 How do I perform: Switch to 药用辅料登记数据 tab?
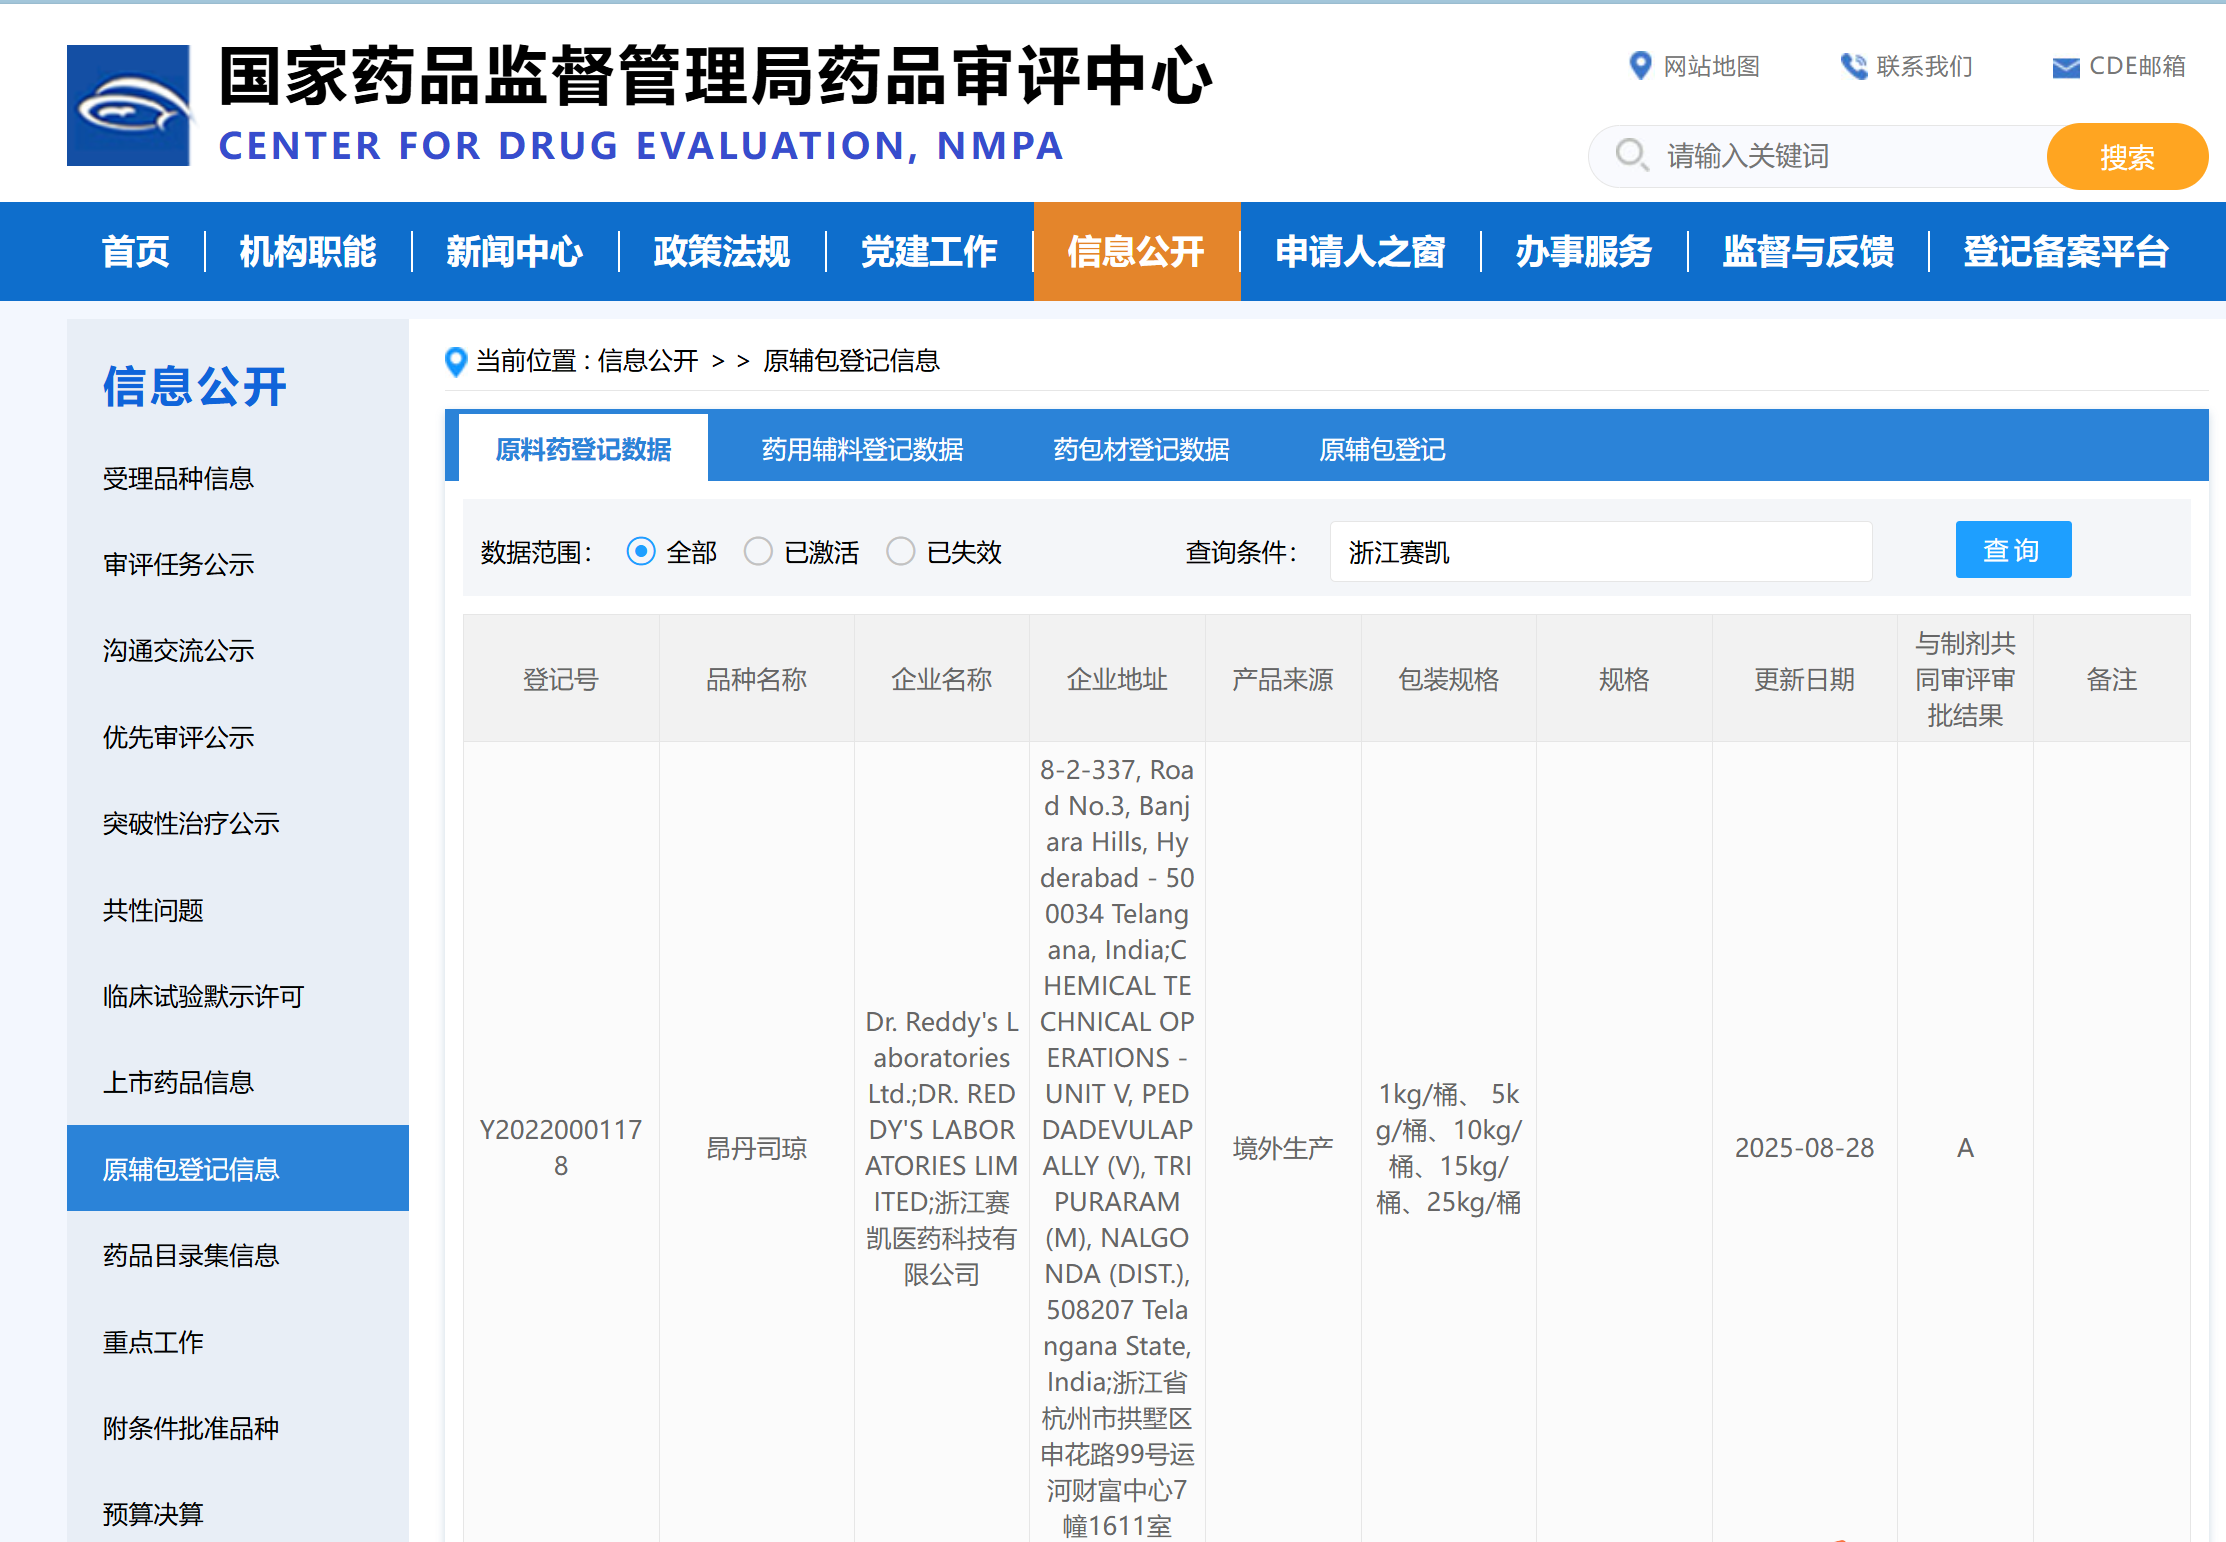coord(862,449)
